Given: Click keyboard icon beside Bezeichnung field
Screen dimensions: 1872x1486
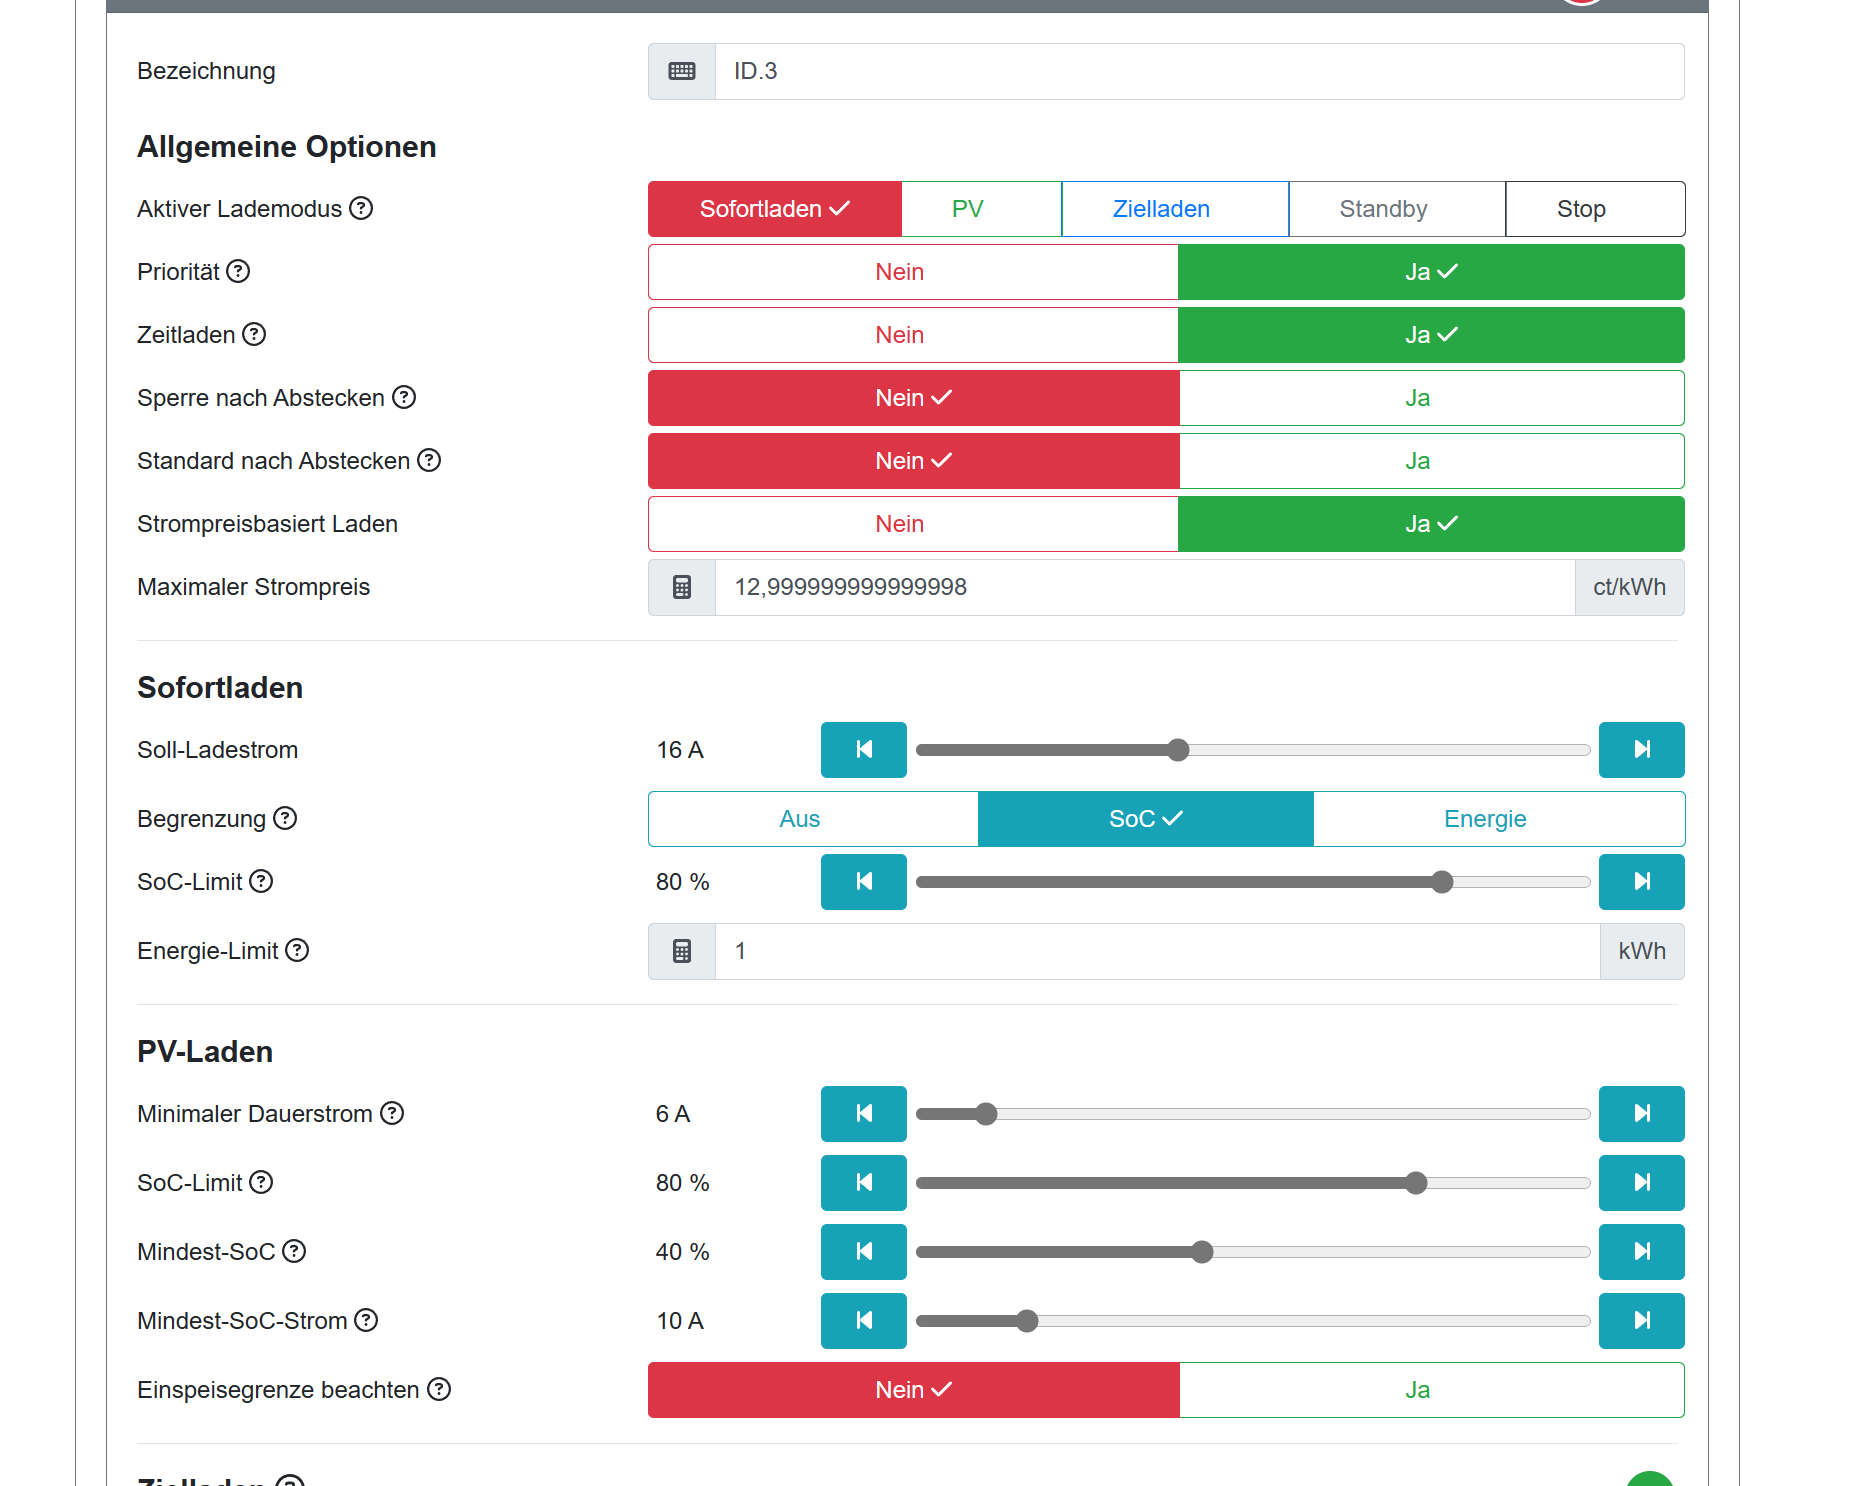Looking at the screenshot, I should pos(682,71).
